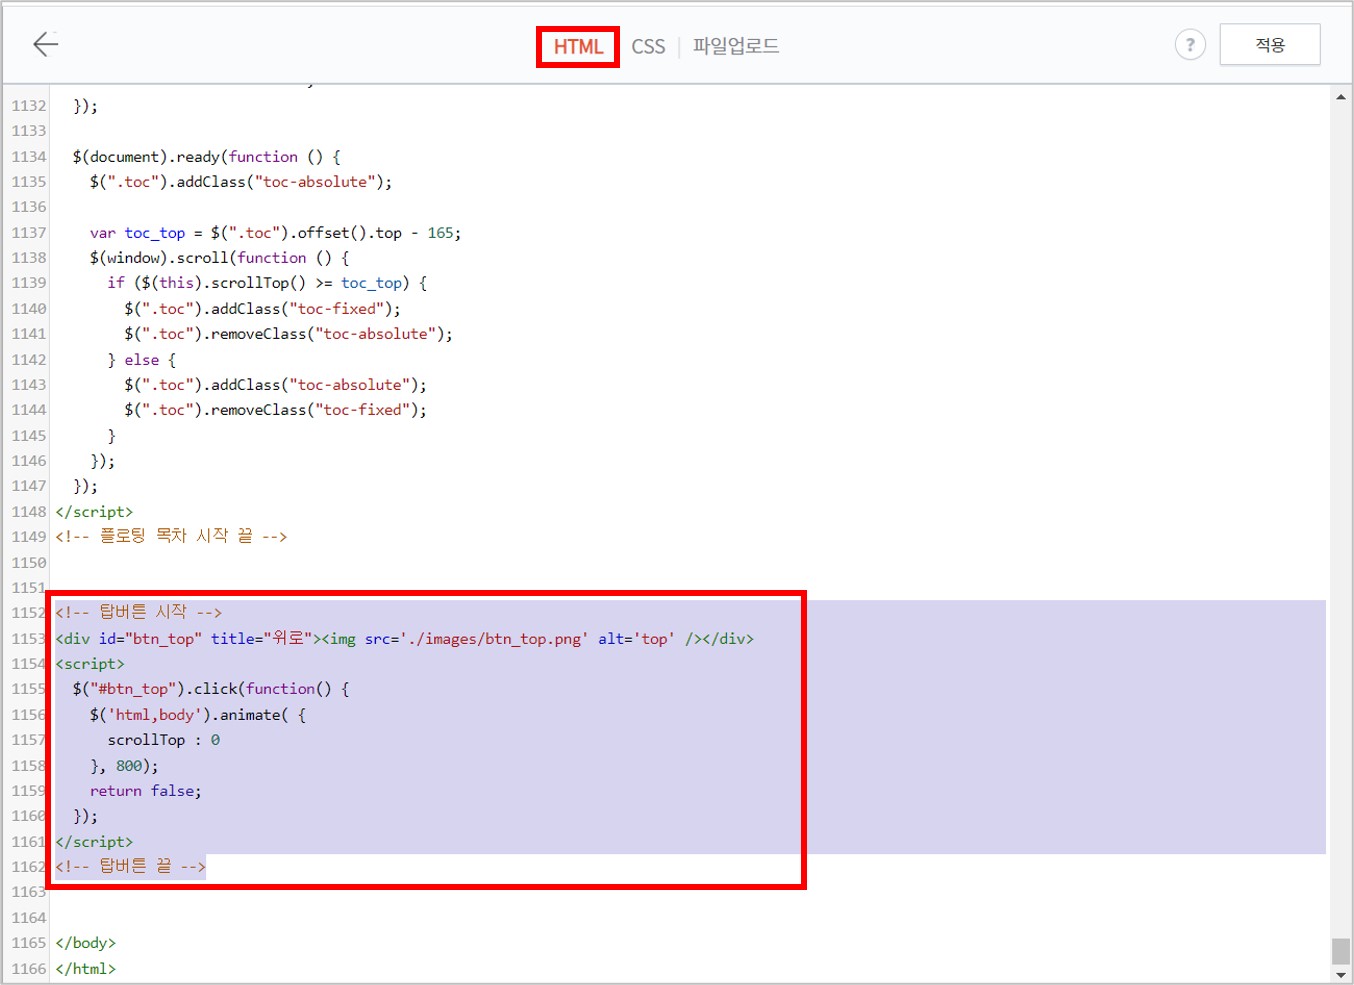Click the vertical scrollbar thumb

point(1341,950)
